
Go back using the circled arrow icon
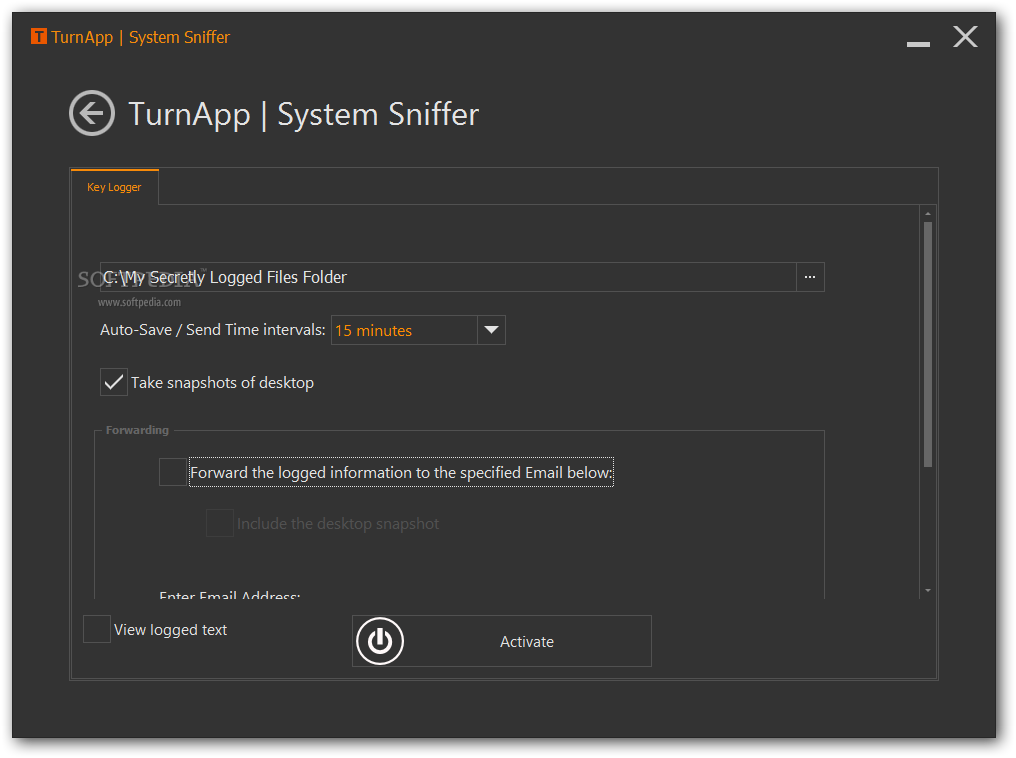92,113
